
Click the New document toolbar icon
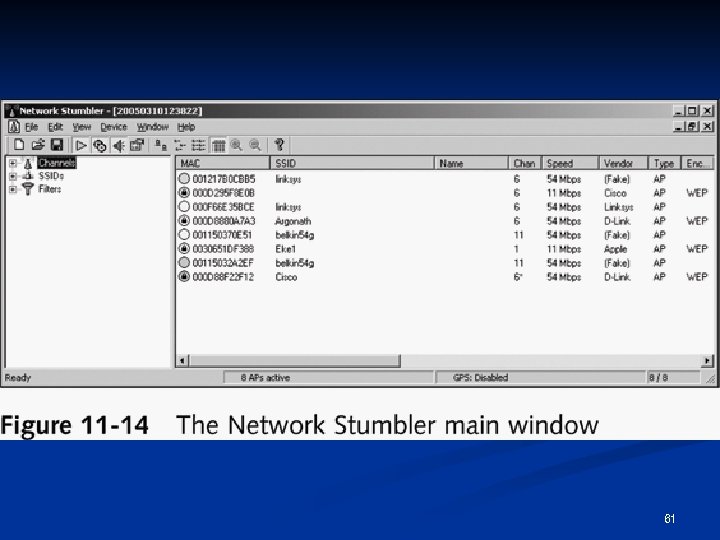(x=19, y=145)
